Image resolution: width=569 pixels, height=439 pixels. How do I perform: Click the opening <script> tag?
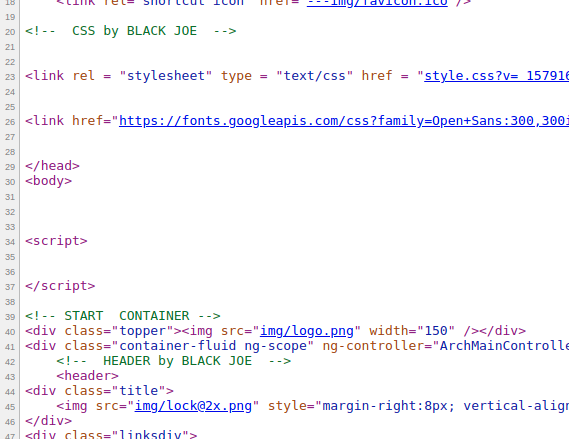point(56,241)
